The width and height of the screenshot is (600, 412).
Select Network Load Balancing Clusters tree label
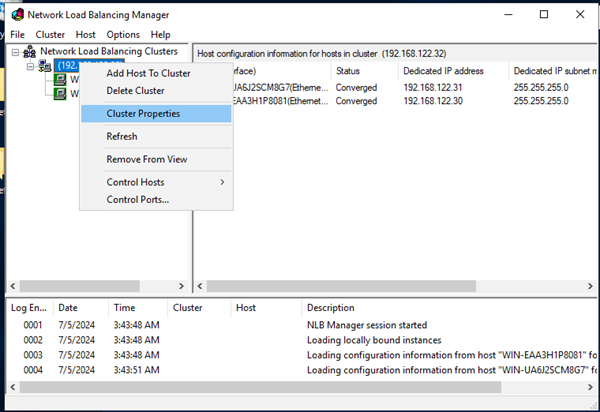pos(109,51)
